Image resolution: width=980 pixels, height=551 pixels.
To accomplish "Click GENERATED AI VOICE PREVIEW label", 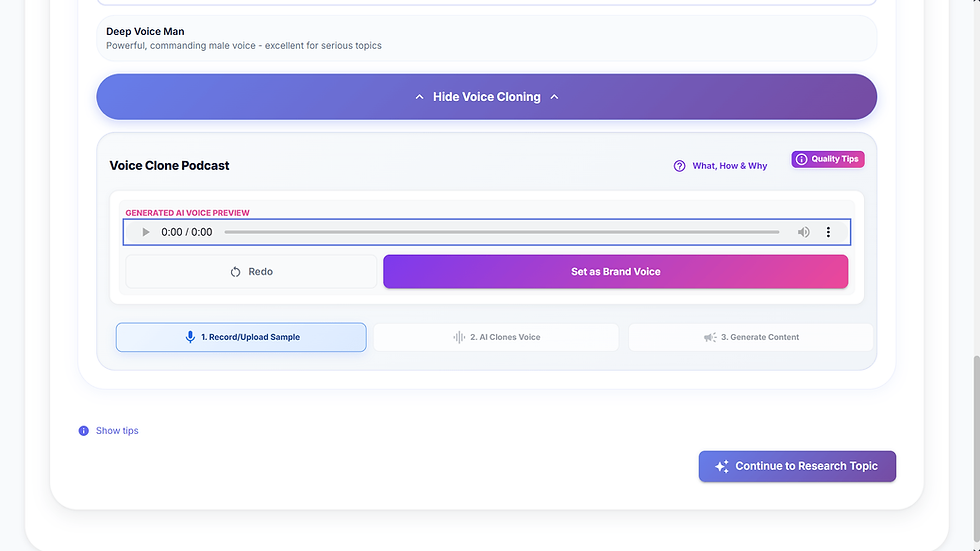I will point(188,213).
